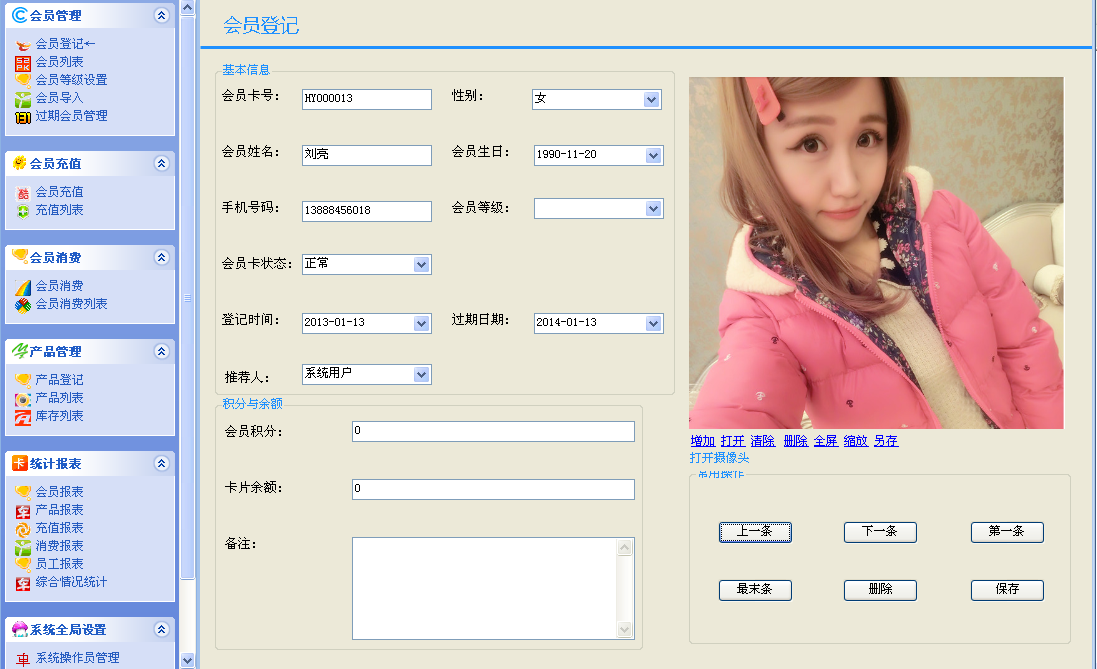The width and height of the screenshot is (1097, 669).
Task: Click the 打开摄像头 link
Action: 719,458
